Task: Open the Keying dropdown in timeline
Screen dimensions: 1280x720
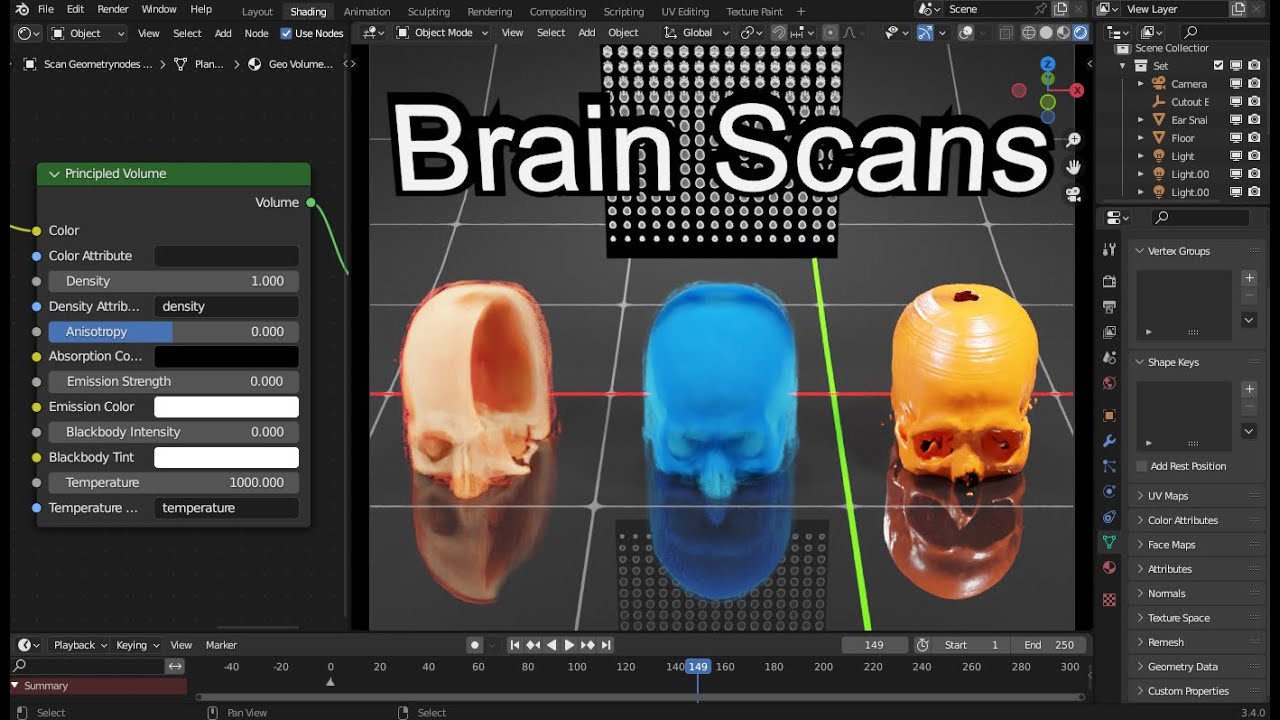Action: coord(137,645)
